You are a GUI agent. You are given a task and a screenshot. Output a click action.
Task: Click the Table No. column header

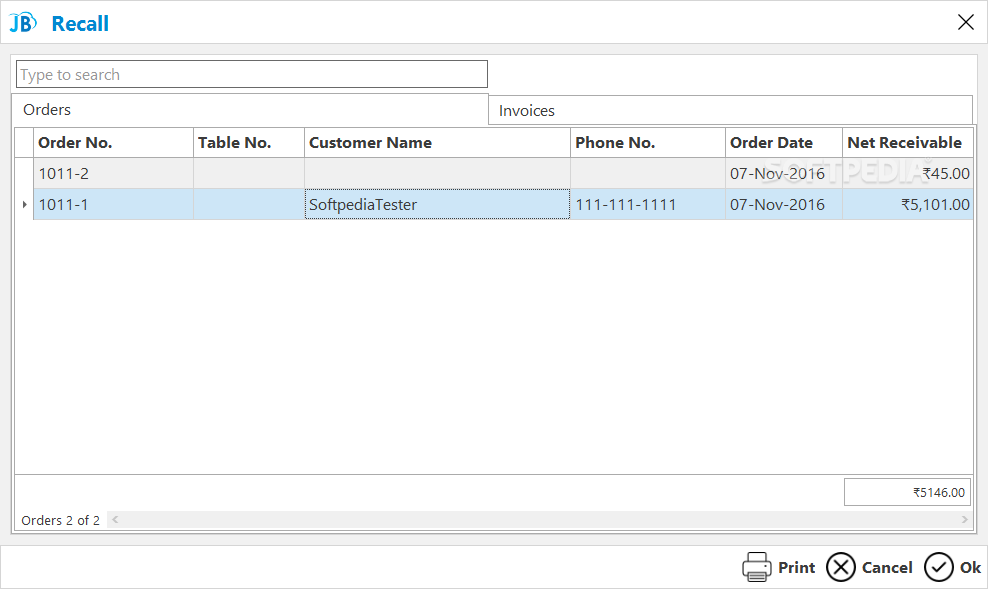[x=248, y=143]
